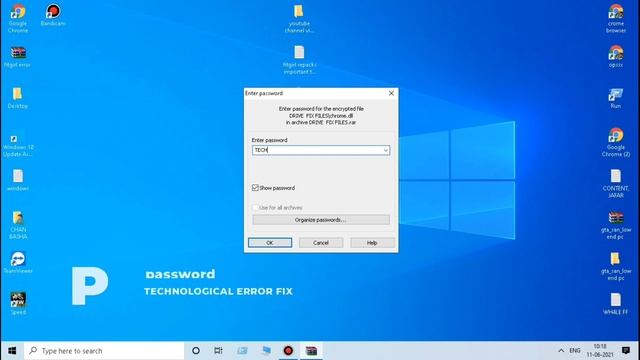Open the Google Chrome (2) shortcut
The width and height of the screenshot is (640, 360).
click(x=616, y=142)
